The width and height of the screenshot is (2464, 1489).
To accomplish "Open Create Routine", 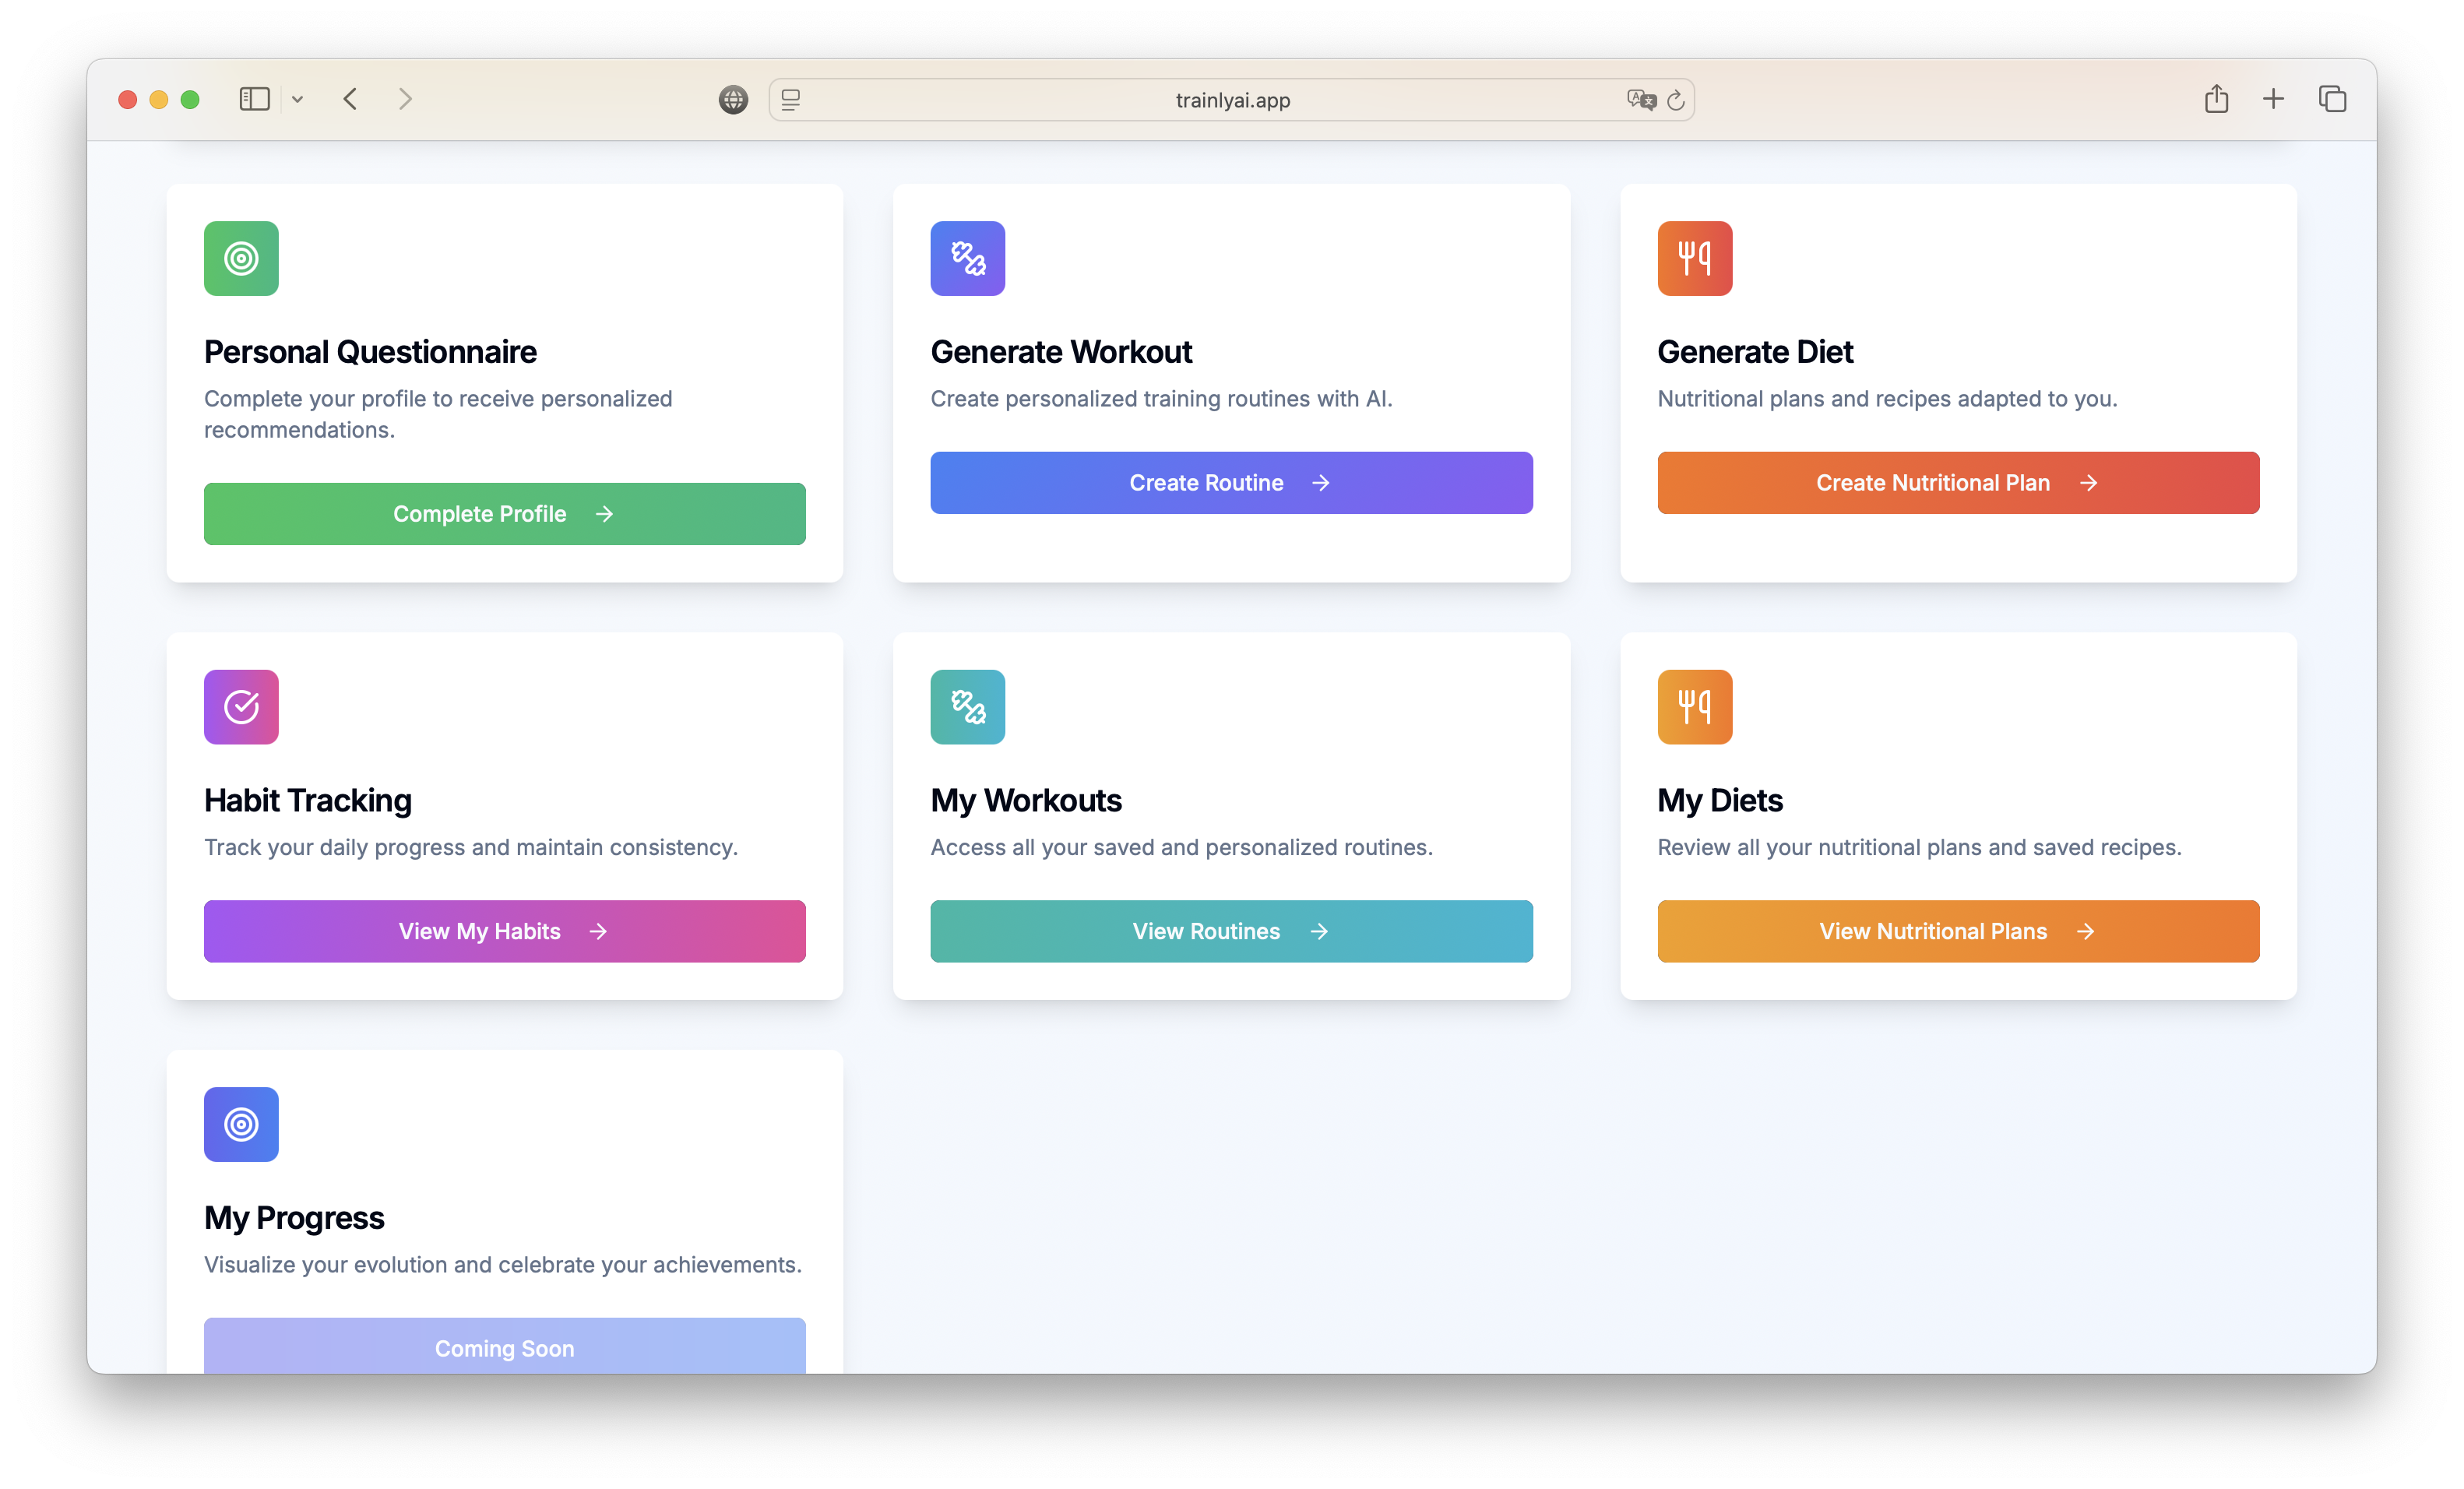I will point(1231,483).
